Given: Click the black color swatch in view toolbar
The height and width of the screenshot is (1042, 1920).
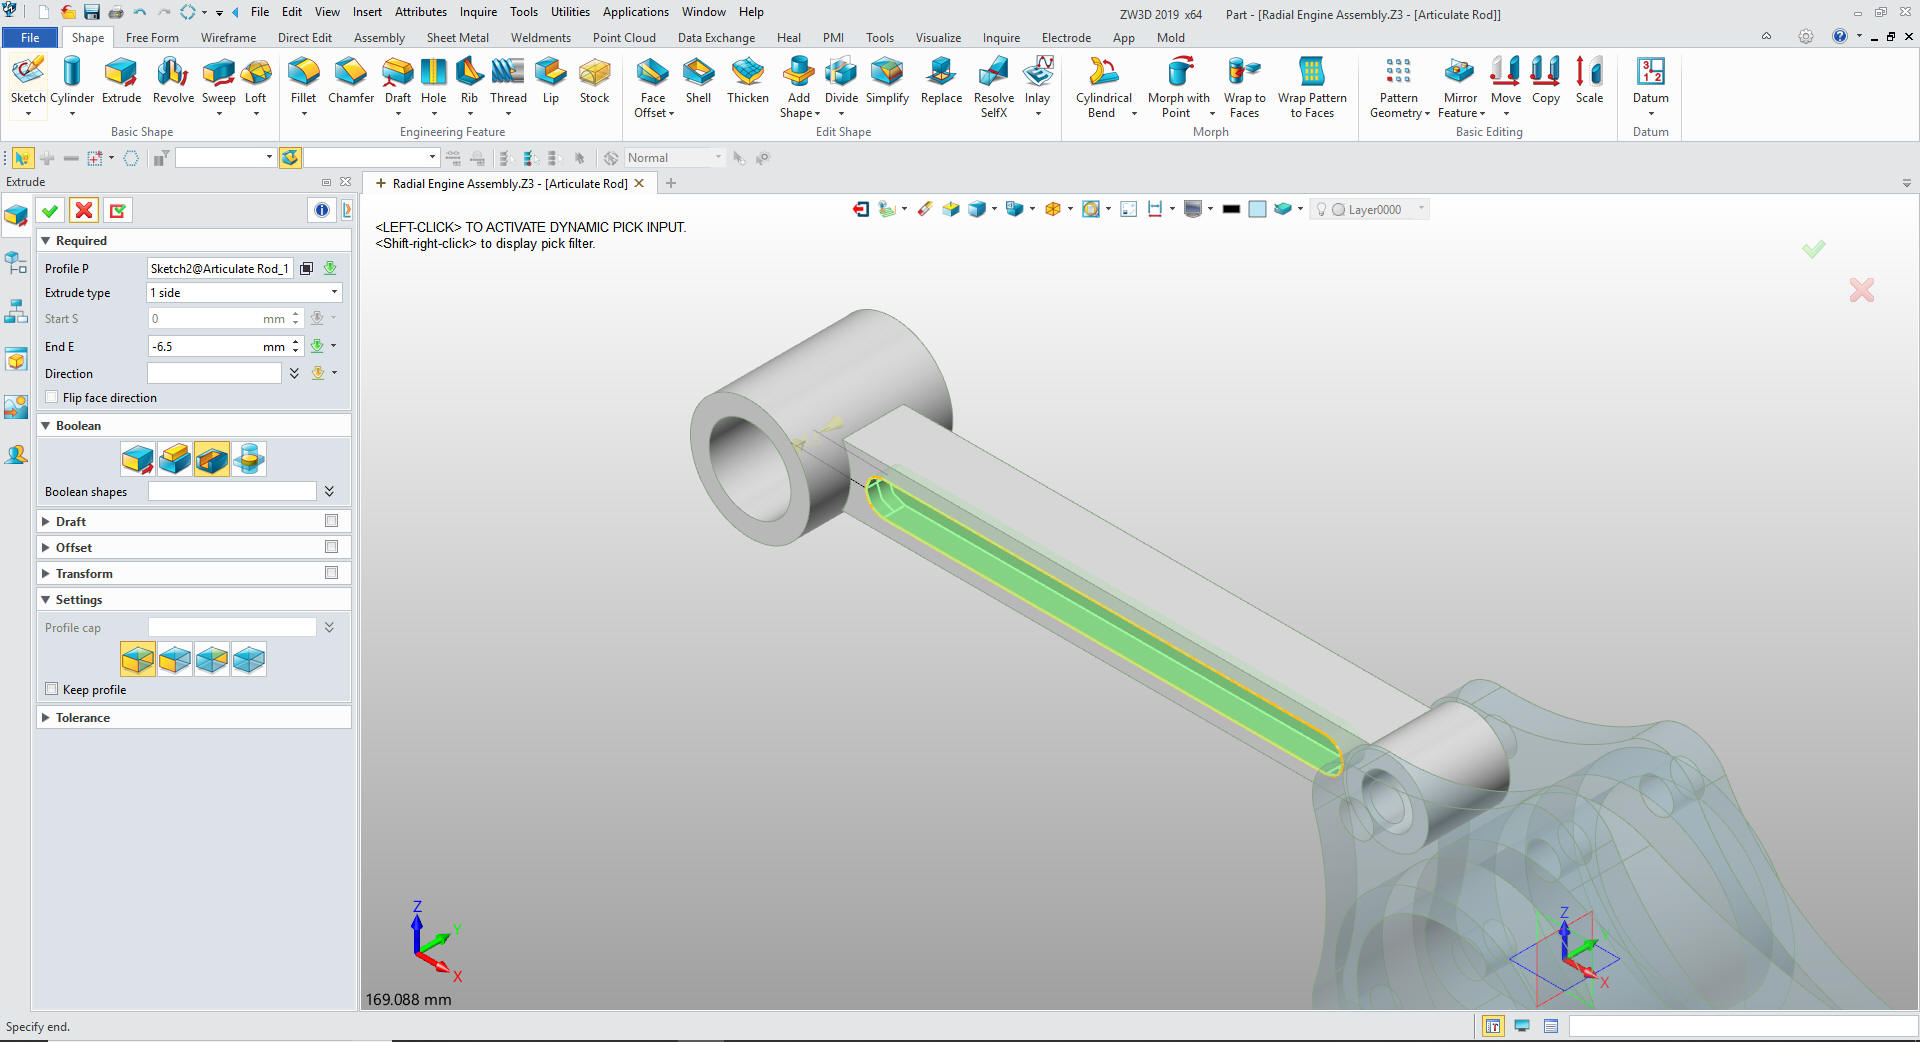Looking at the screenshot, I should pos(1231,209).
